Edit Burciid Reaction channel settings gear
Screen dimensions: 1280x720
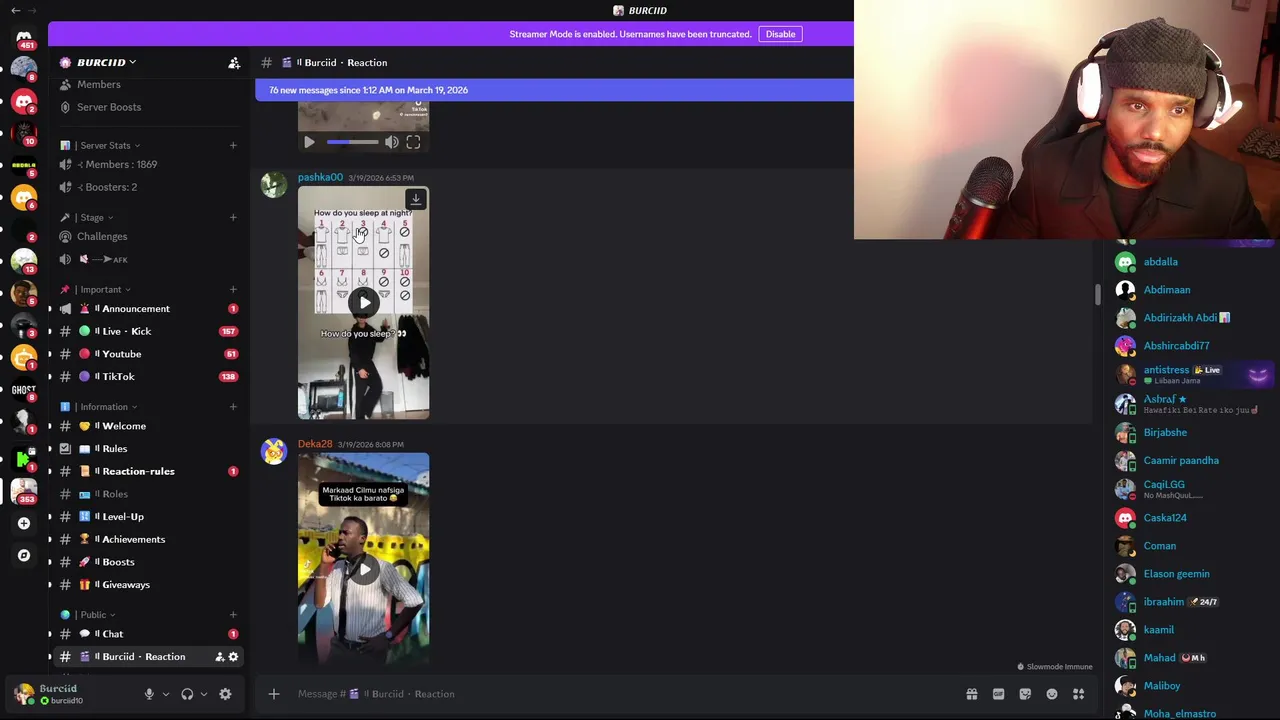233,657
